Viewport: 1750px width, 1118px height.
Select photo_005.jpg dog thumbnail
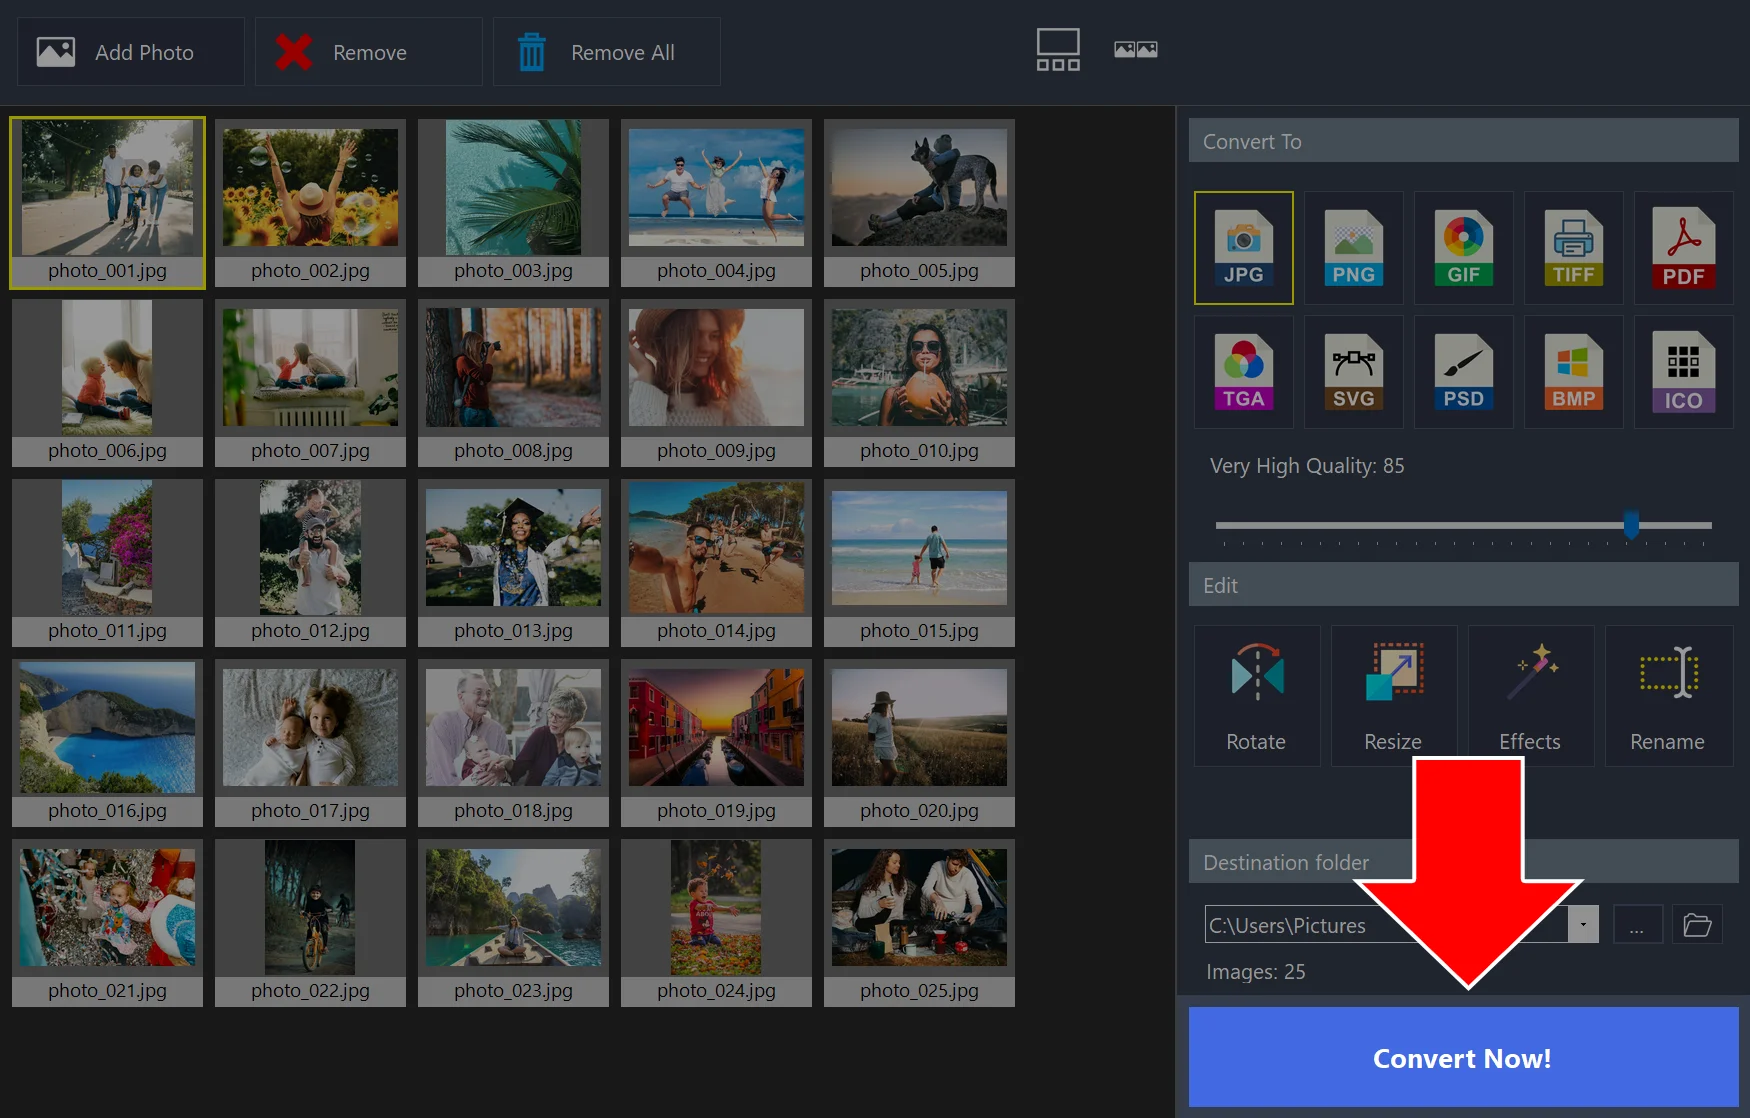pyautogui.click(x=919, y=203)
